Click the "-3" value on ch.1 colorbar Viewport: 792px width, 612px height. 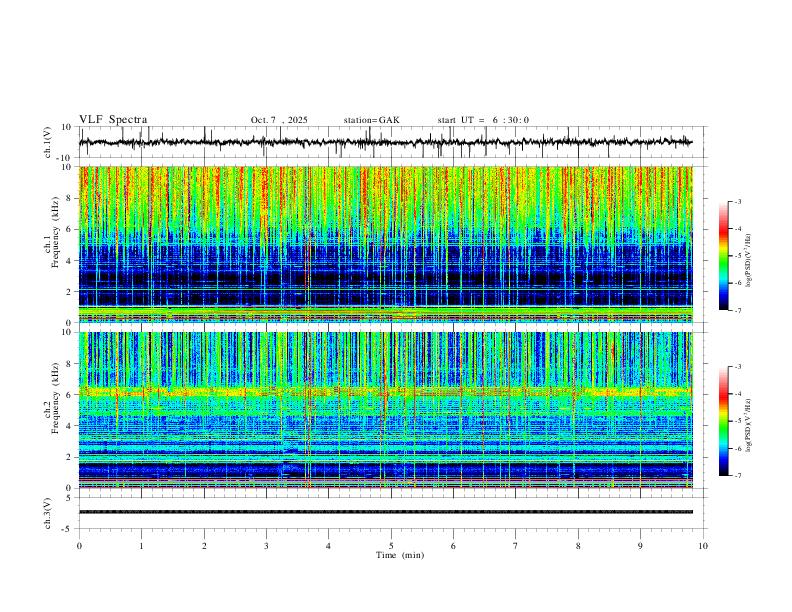click(x=737, y=201)
